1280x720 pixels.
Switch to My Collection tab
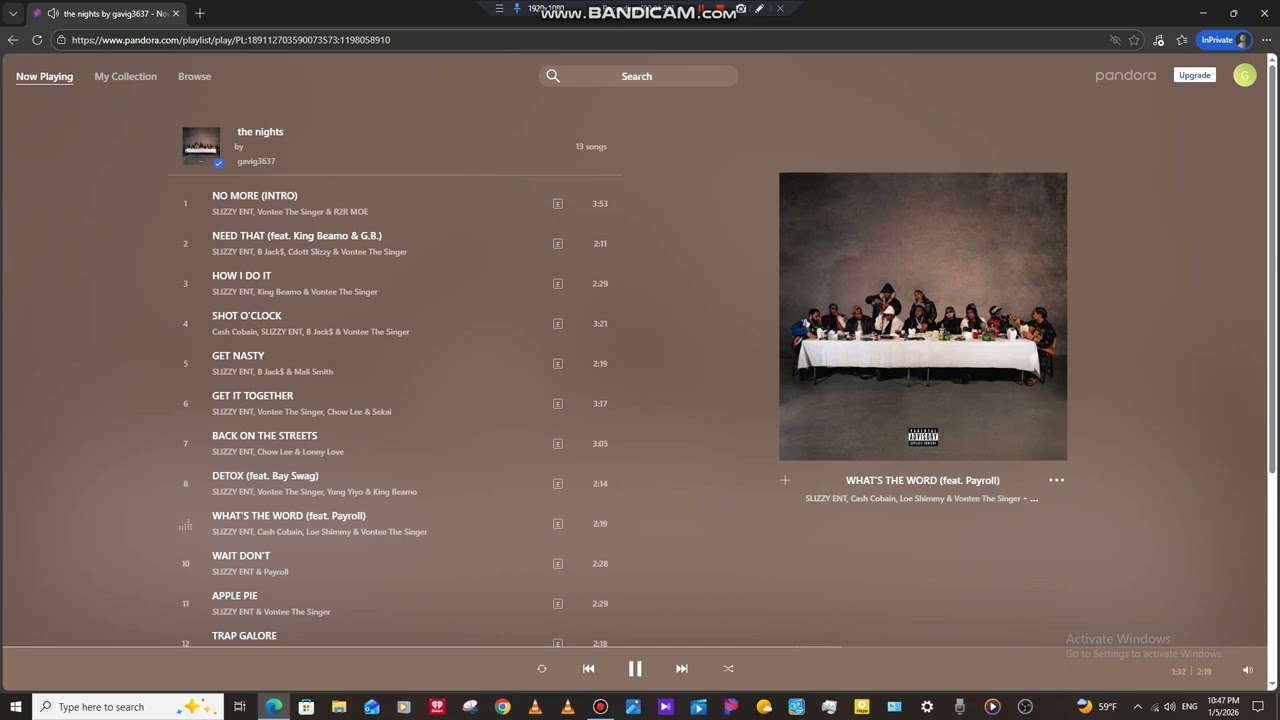(x=125, y=76)
